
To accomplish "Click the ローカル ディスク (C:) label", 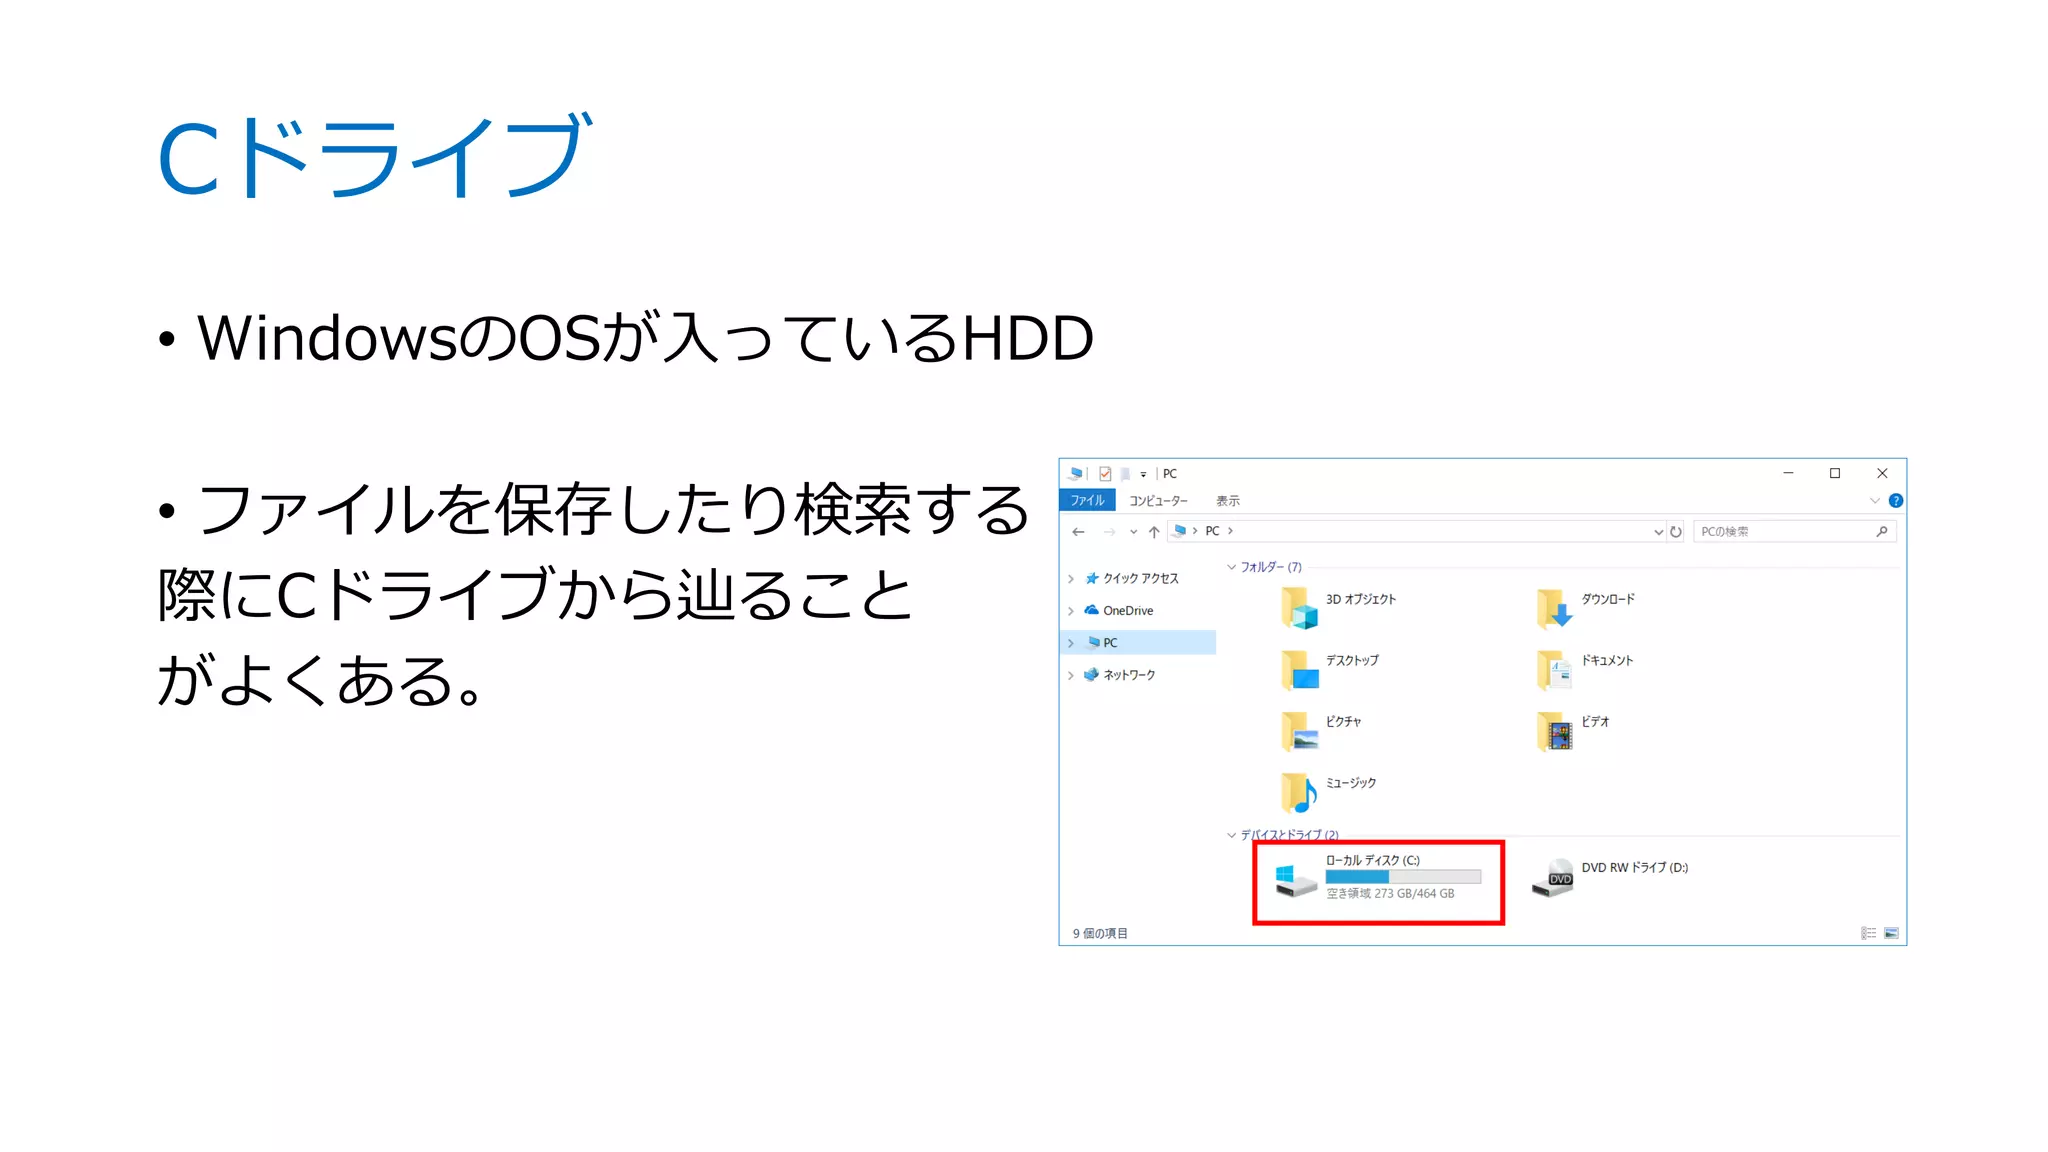I will pyautogui.click(x=1373, y=860).
